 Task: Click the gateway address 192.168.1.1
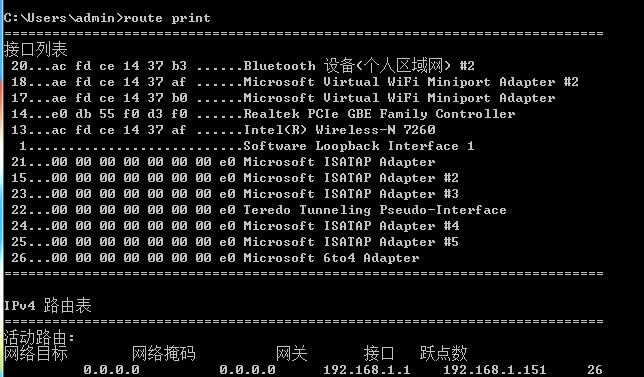[x=367, y=370]
